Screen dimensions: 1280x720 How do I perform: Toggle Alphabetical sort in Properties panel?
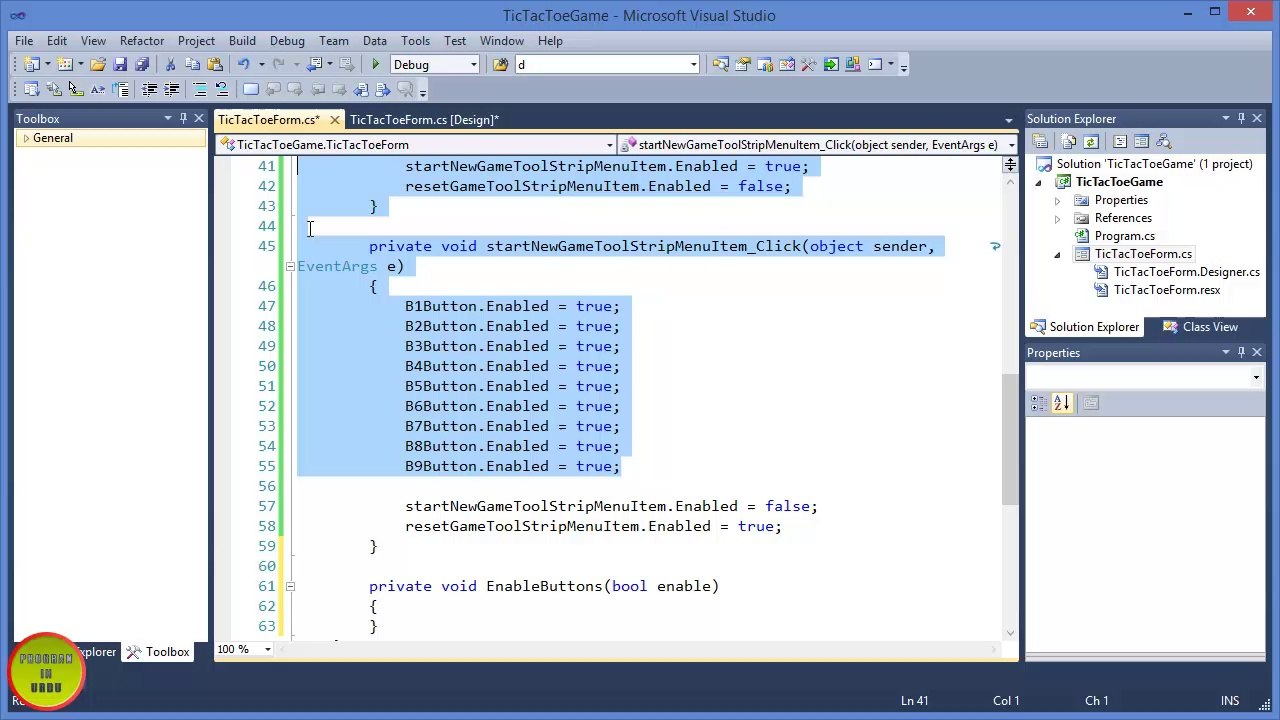pos(1061,403)
